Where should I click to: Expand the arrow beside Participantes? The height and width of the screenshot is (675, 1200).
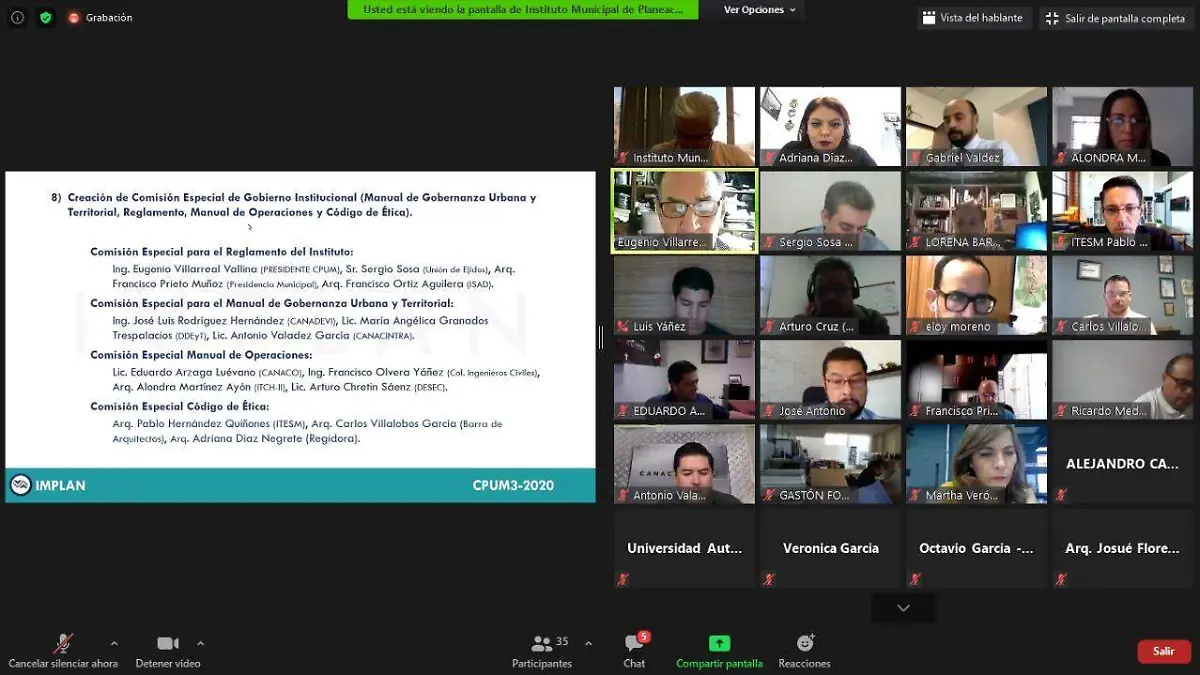click(588, 643)
